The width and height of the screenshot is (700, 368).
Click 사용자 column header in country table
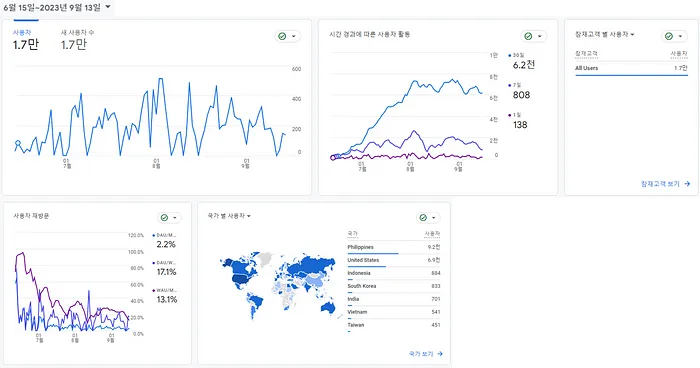tap(432, 234)
